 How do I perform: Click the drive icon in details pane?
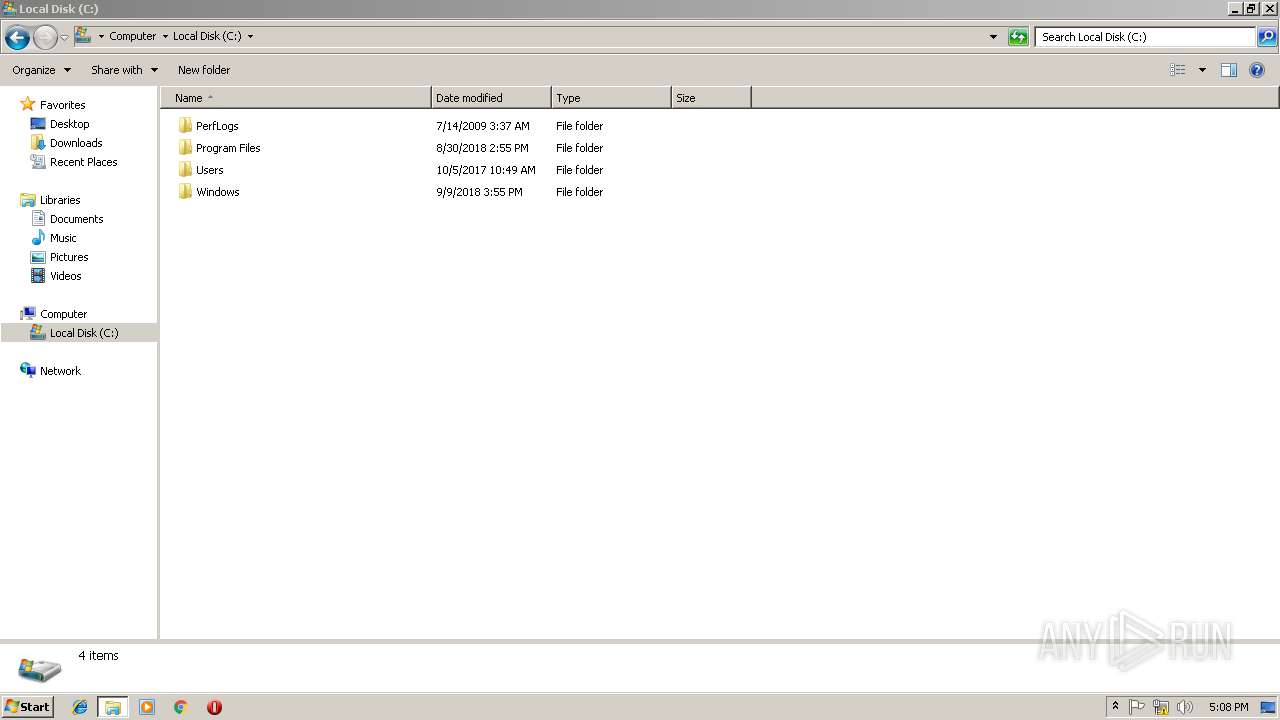point(40,669)
